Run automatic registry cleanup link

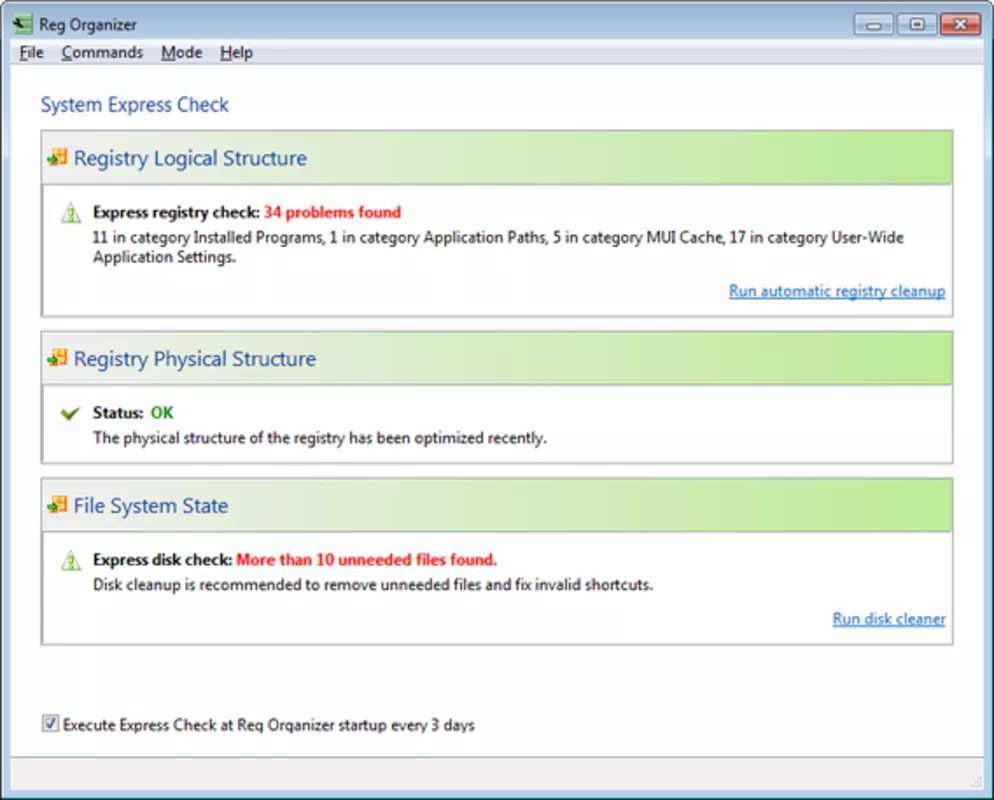pos(837,291)
